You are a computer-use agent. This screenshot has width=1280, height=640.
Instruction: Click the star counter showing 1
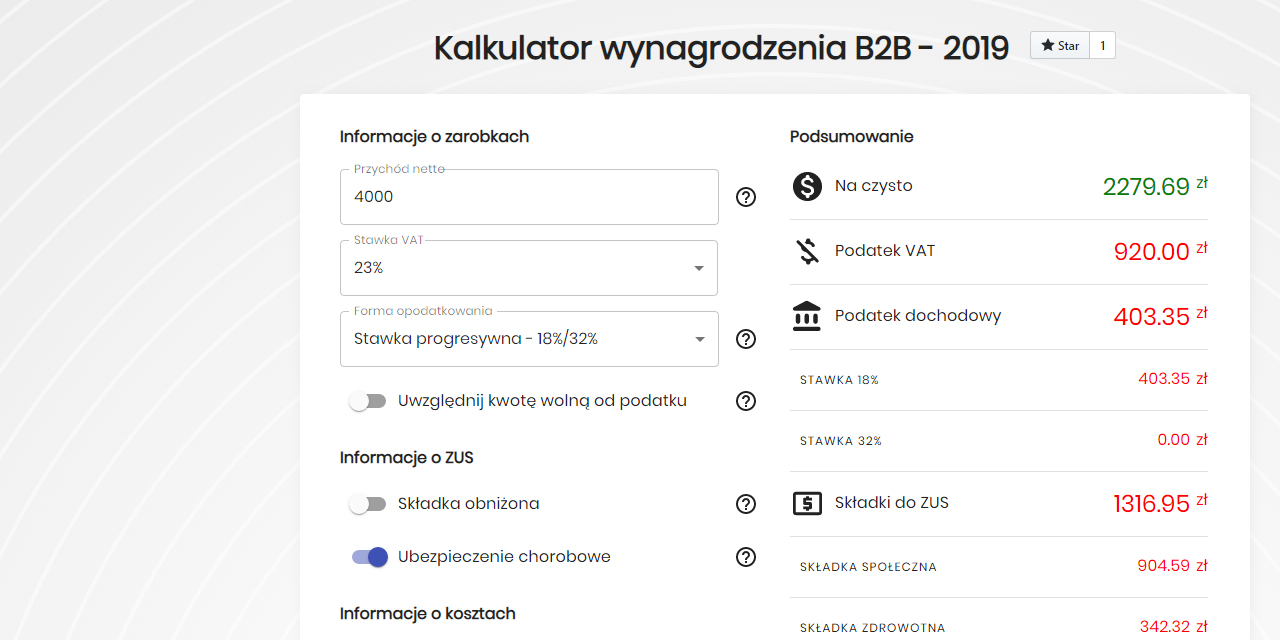tap(1101, 45)
